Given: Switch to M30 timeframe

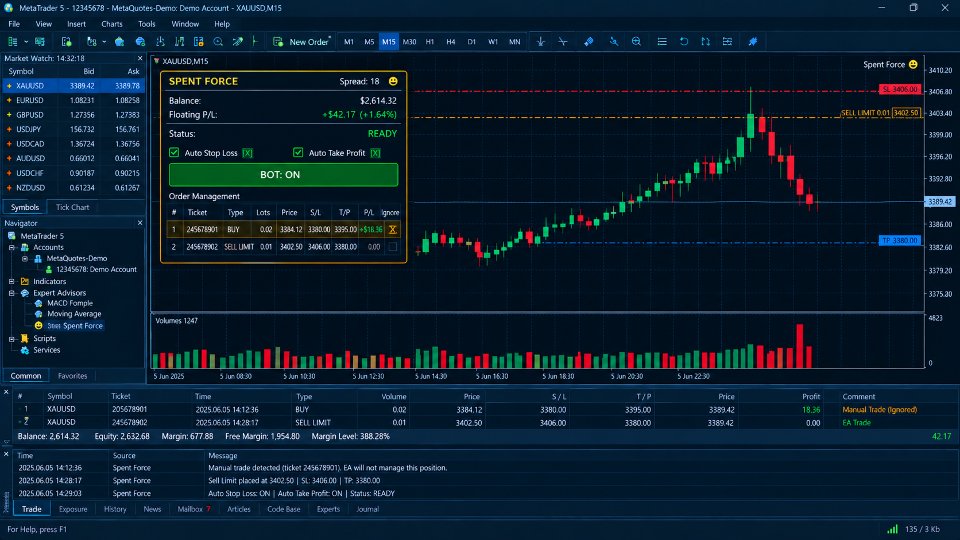Looking at the screenshot, I should 409,42.
